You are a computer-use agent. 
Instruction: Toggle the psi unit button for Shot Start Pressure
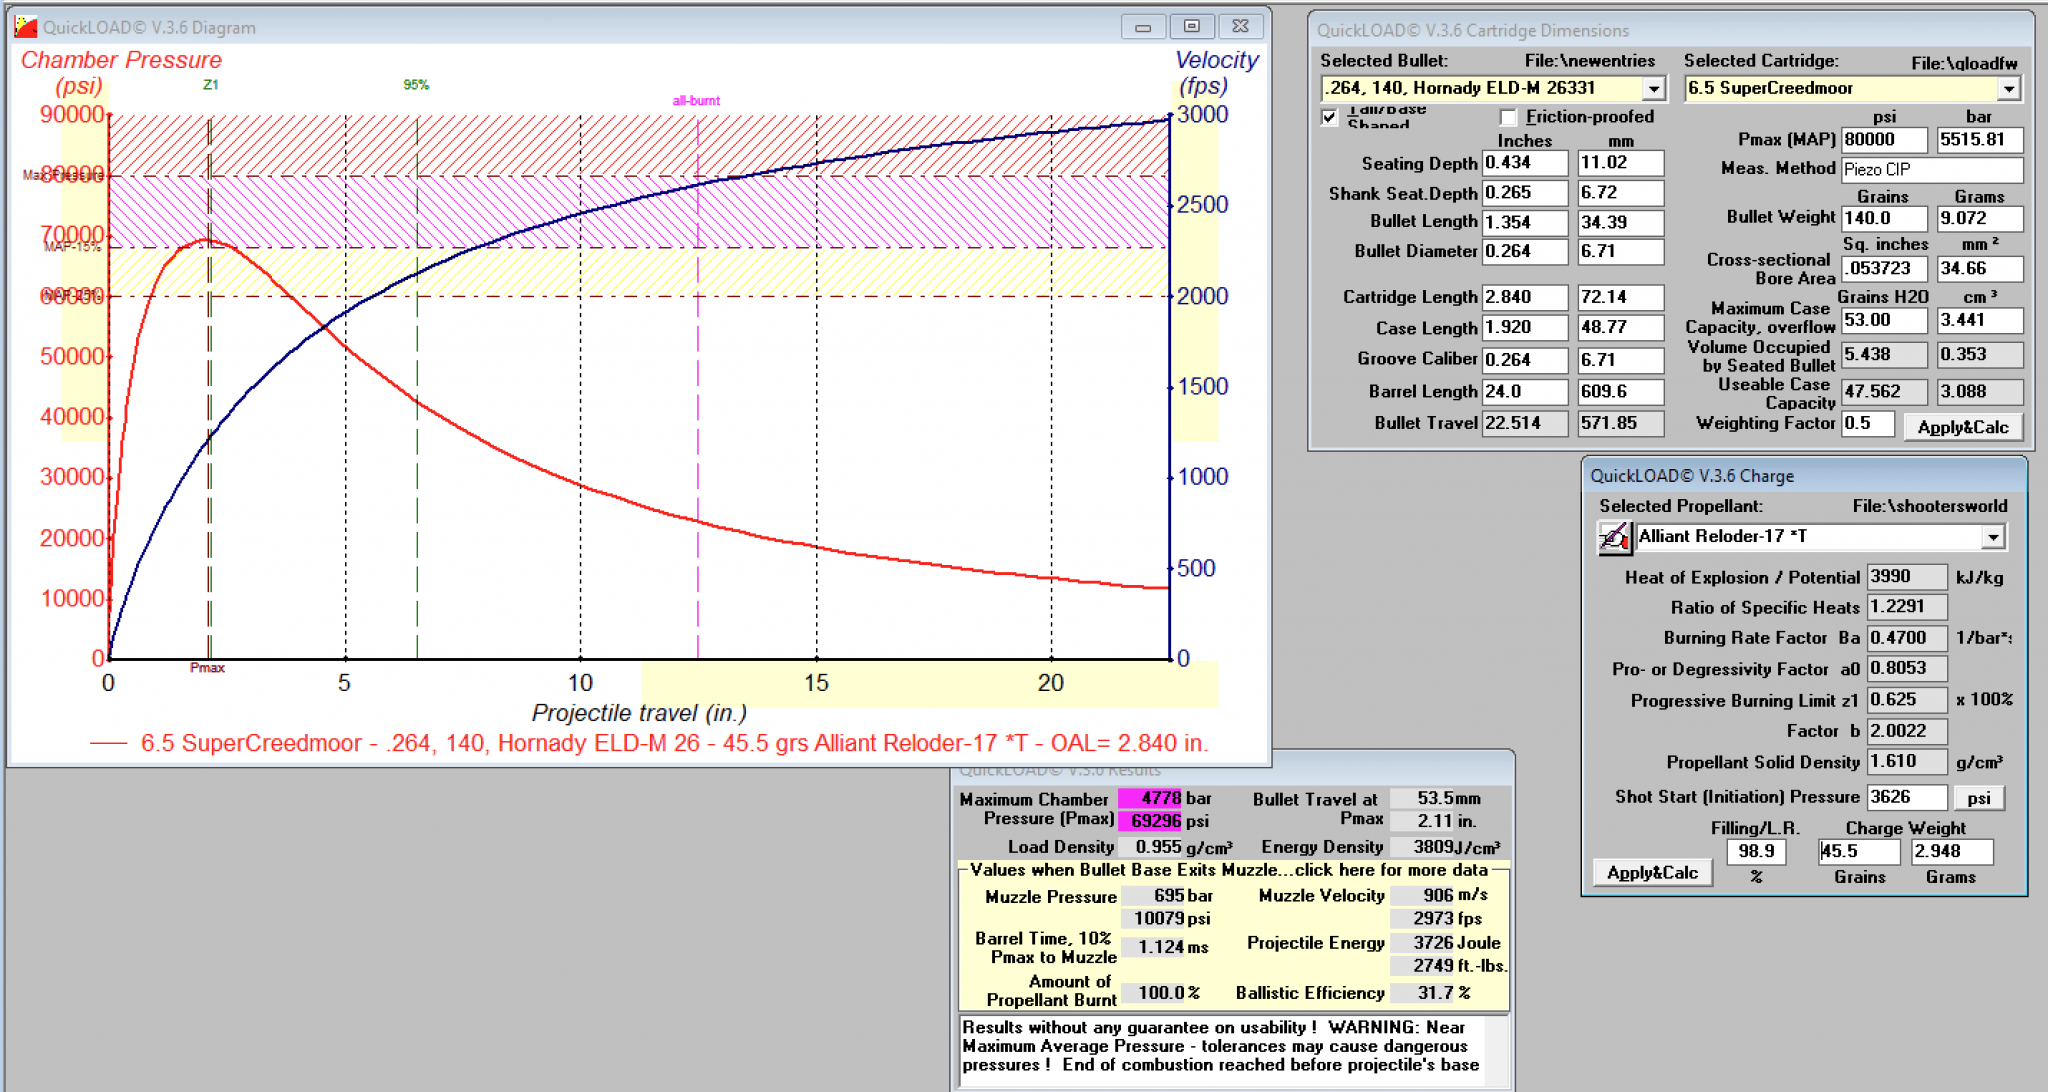[1978, 798]
